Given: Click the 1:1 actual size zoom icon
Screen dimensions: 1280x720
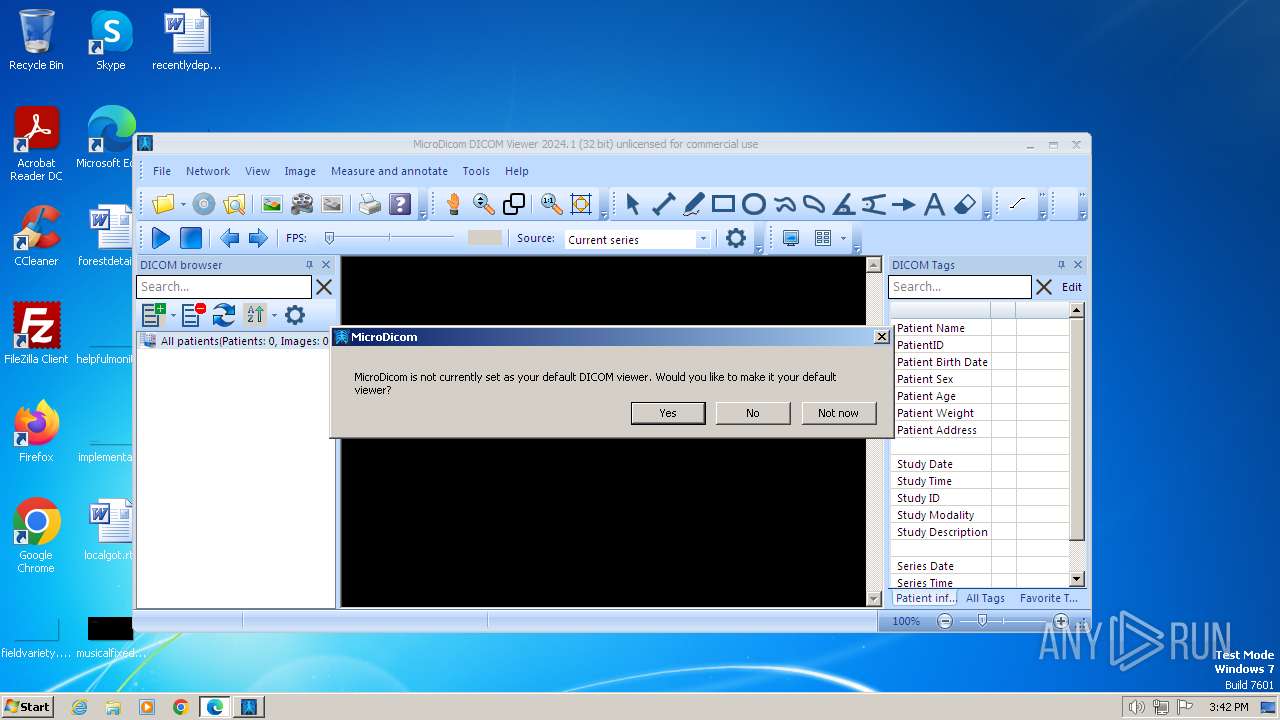Looking at the screenshot, I should click(x=551, y=204).
